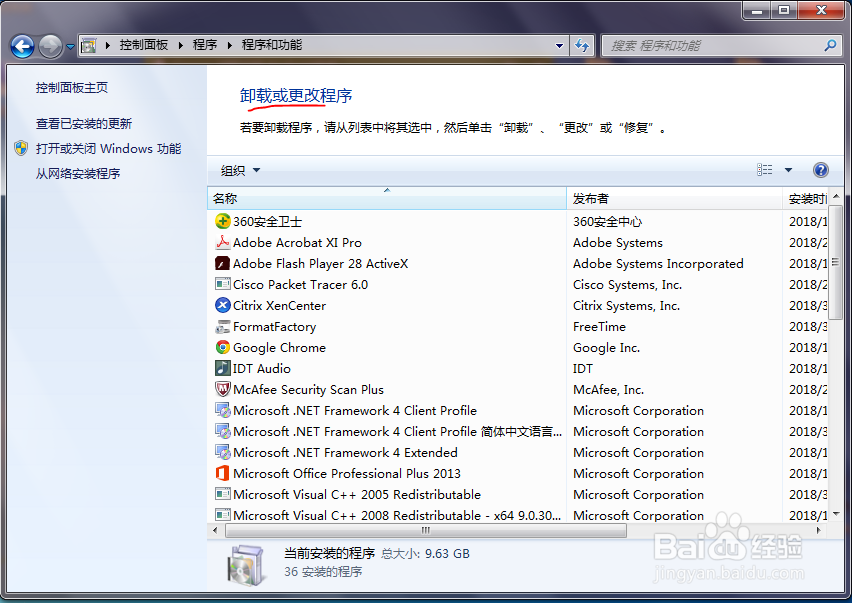The width and height of the screenshot is (852, 603).
Task: Click the vertical scrollbar thumb
Action: 836,262
